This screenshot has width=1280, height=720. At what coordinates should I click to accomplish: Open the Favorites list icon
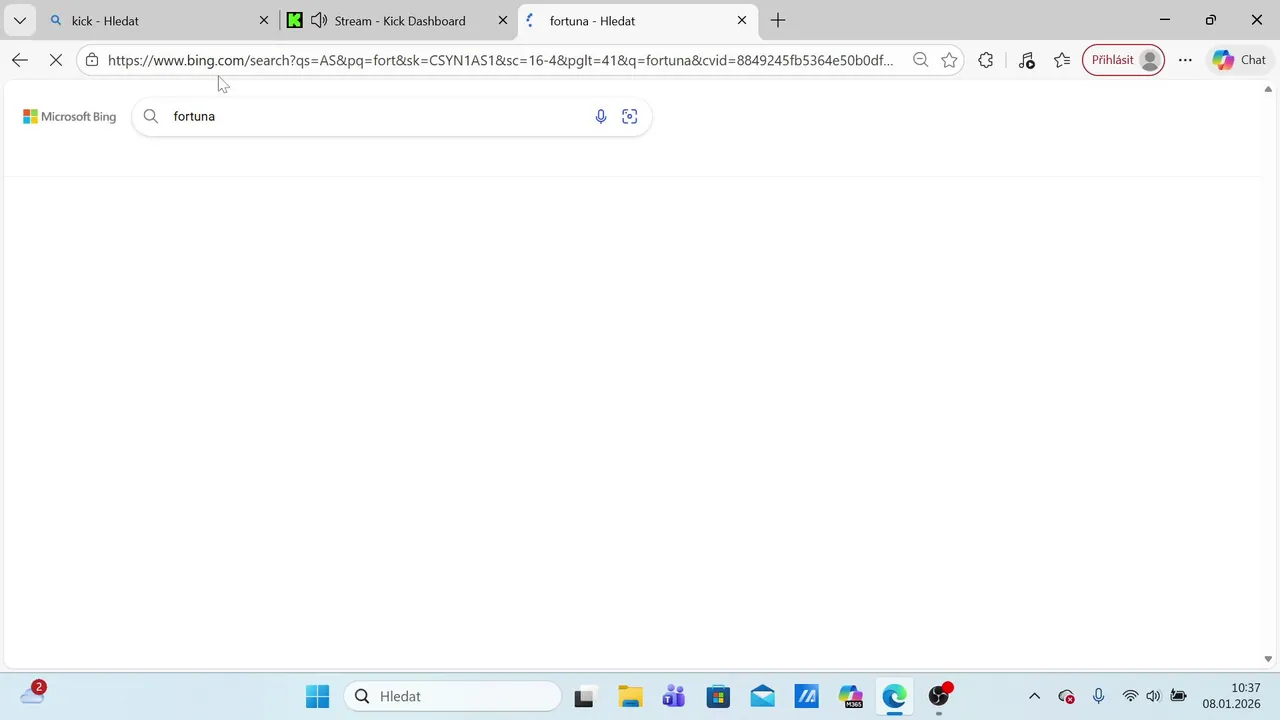coord(1062,60)
